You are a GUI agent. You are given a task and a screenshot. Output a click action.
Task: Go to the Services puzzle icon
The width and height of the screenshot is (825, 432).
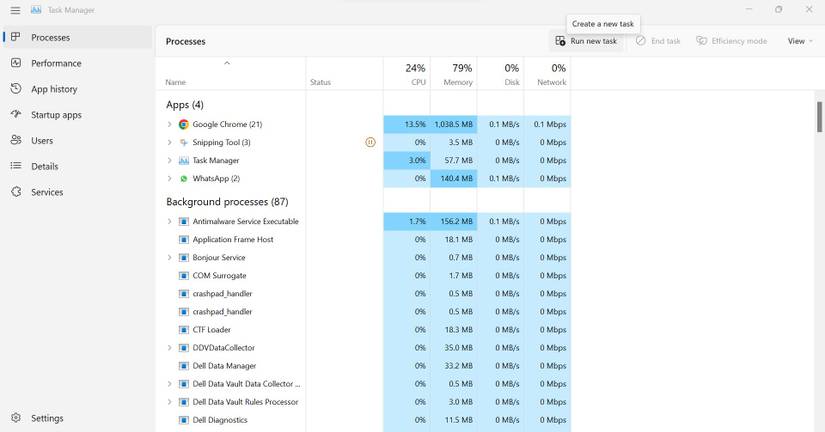click(16, 192)
